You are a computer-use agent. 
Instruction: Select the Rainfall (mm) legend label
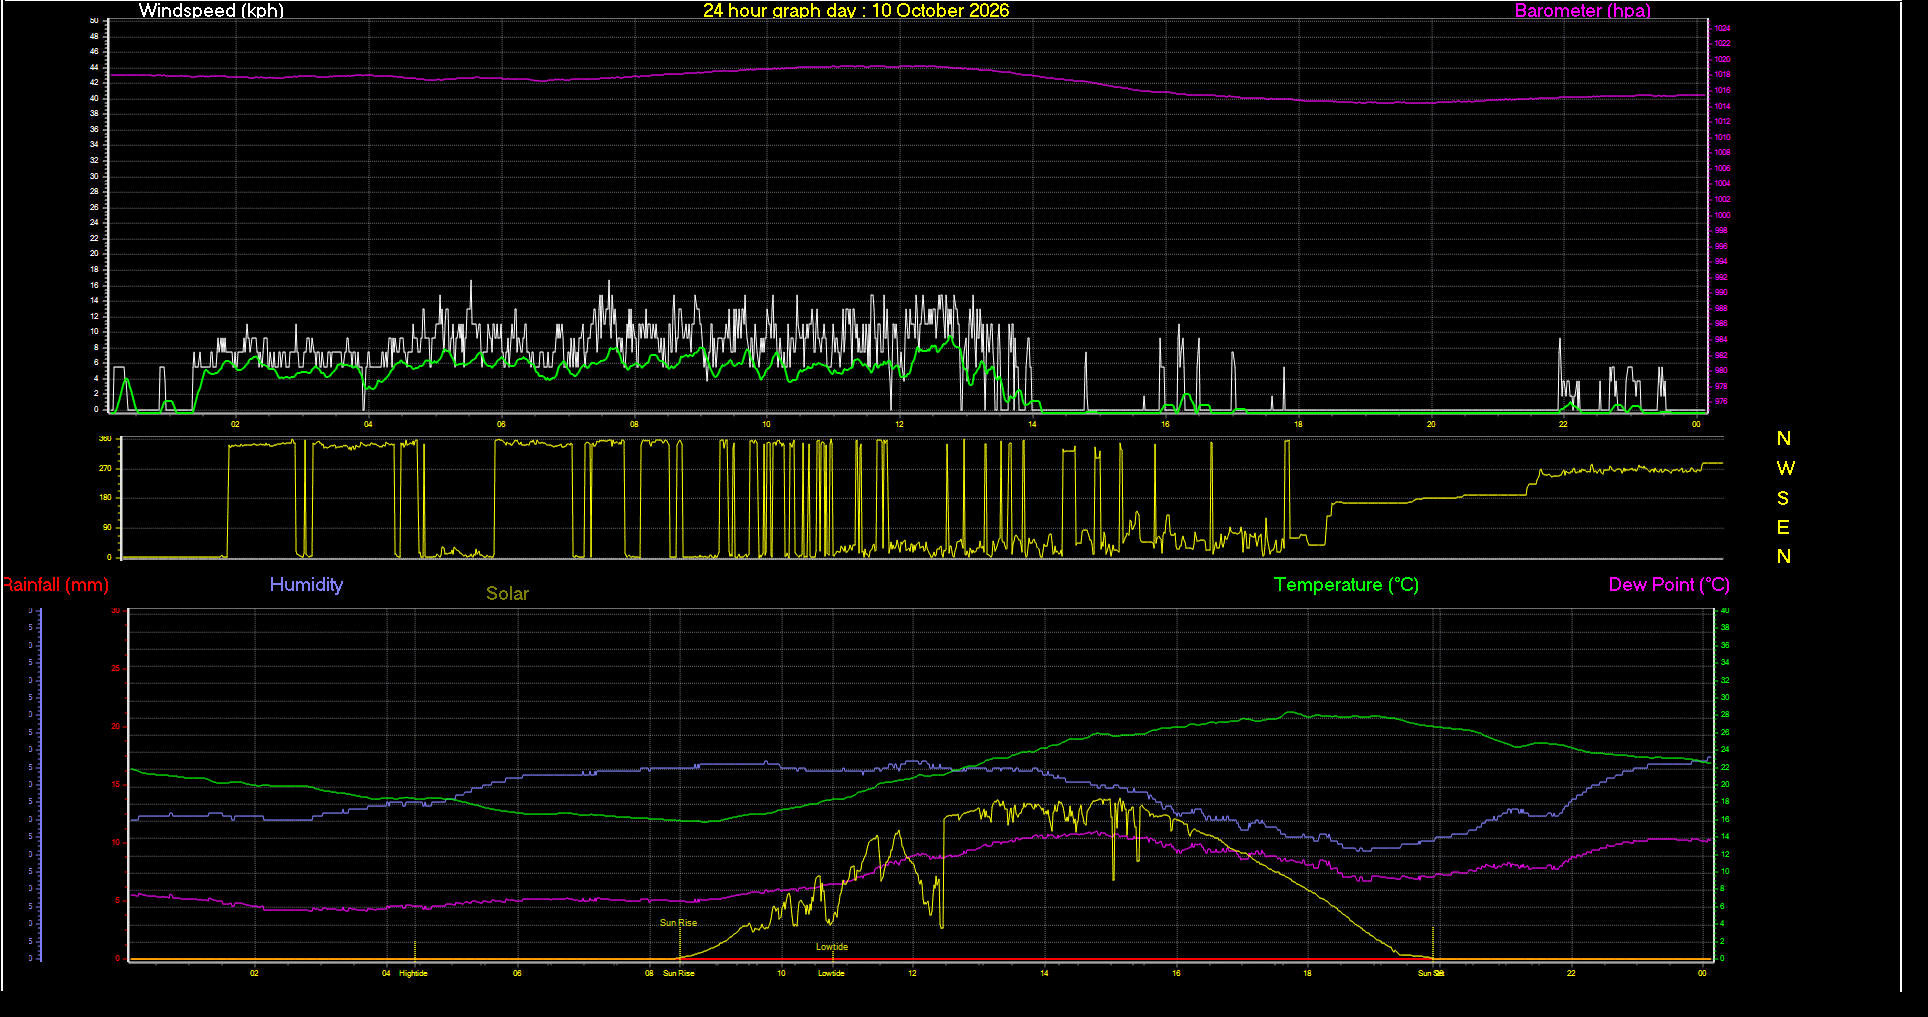click(x=55, y=585)
